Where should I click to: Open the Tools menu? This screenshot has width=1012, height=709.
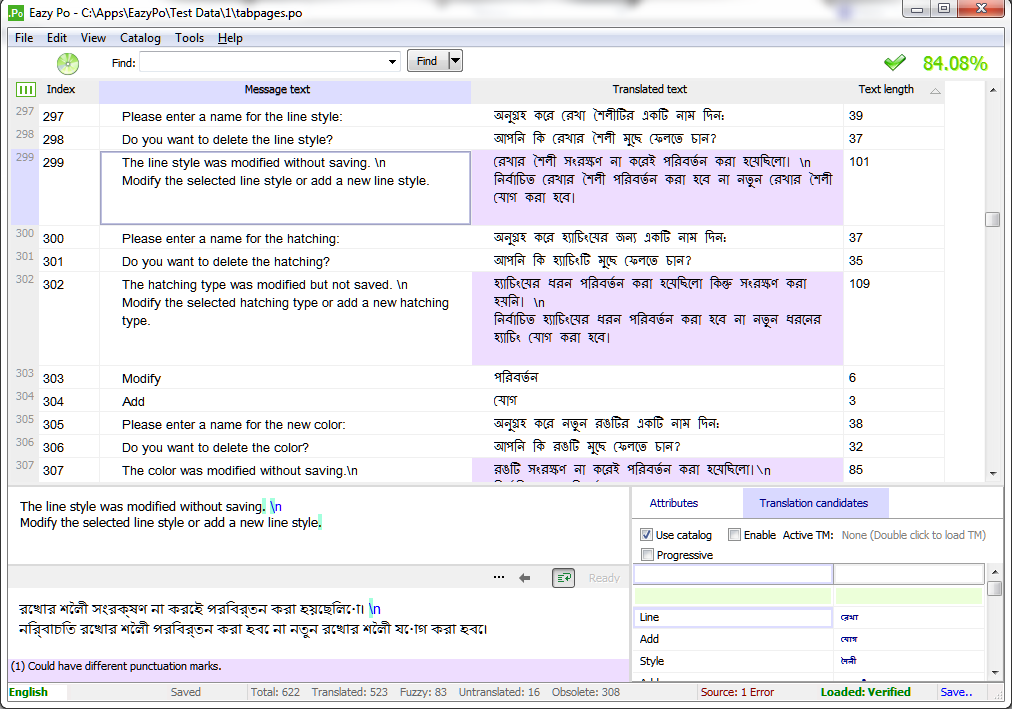189,38
